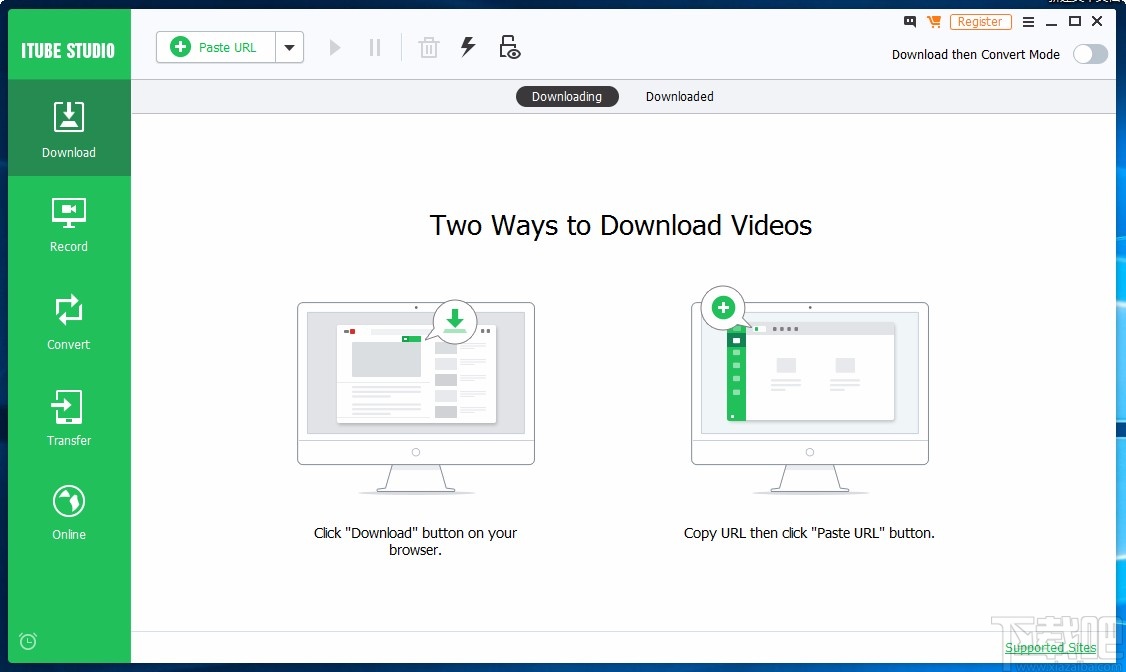Open the feedback message icon
This screenshot has height=672, width=1126.
909,21
